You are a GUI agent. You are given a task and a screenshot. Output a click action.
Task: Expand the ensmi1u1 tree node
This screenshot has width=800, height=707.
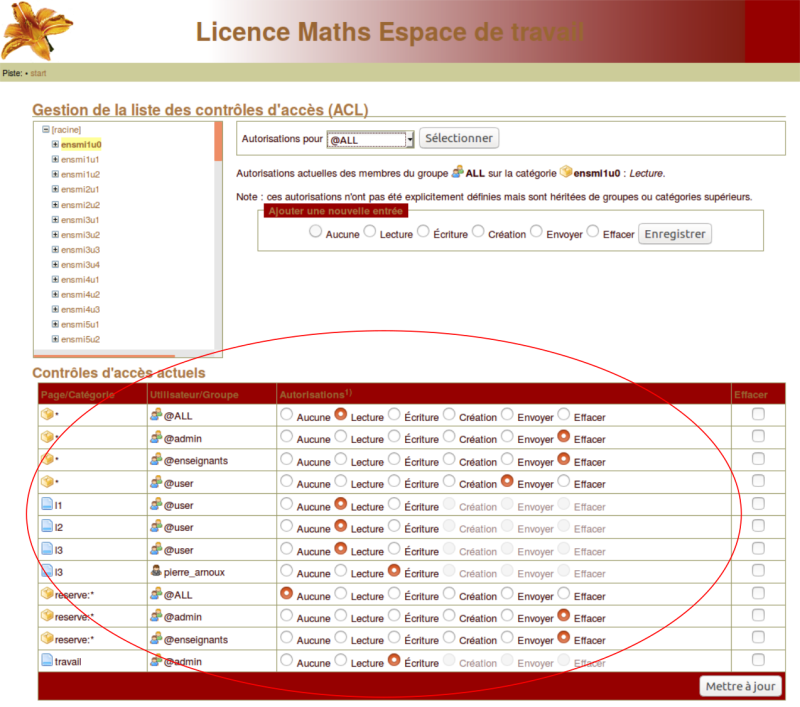click(55, 159)
